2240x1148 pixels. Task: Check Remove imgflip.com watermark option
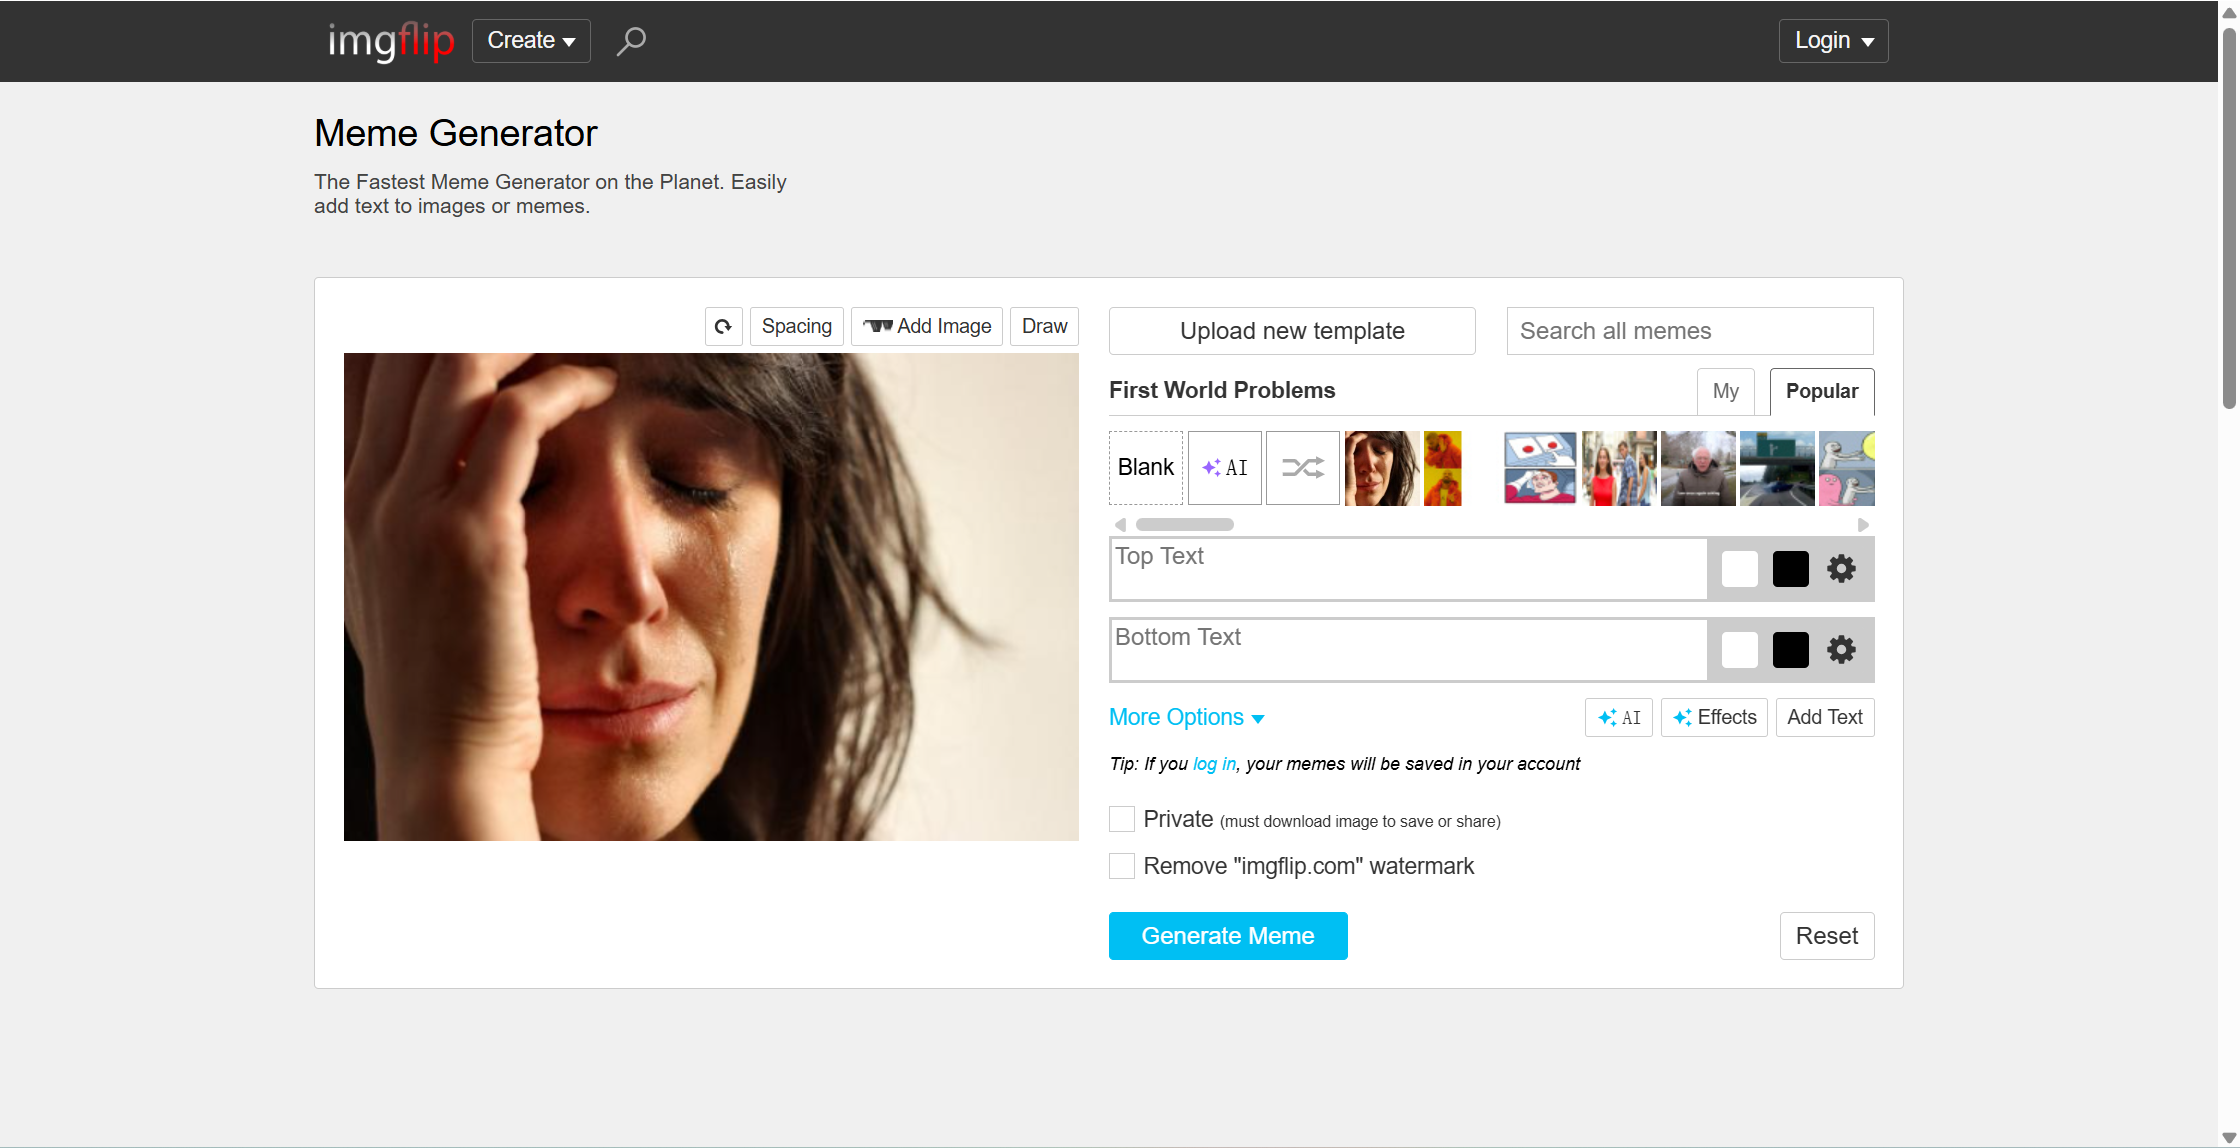tap(1122, 866)
